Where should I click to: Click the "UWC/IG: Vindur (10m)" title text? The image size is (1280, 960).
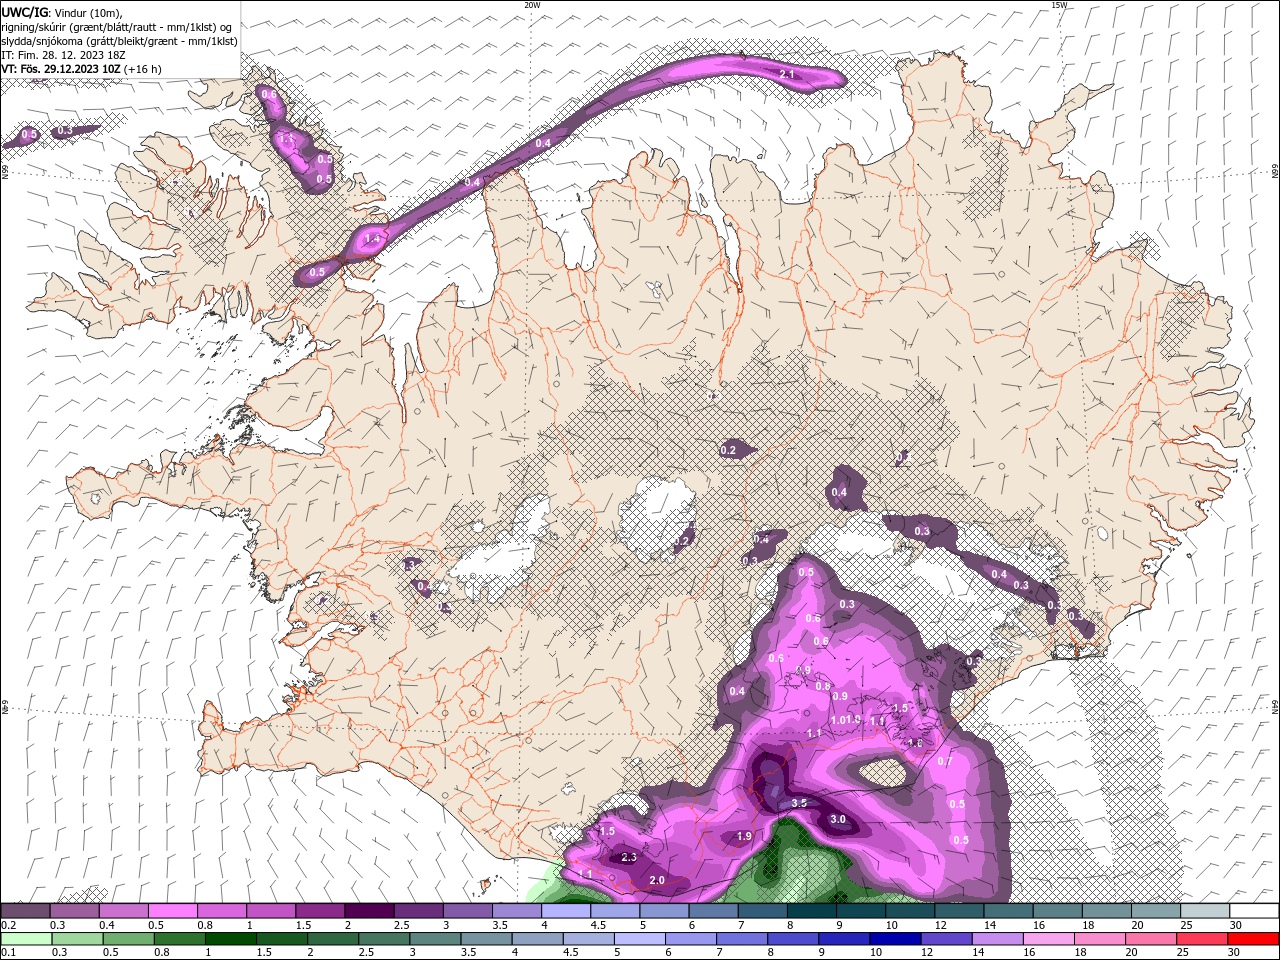(x=62, y=12)
